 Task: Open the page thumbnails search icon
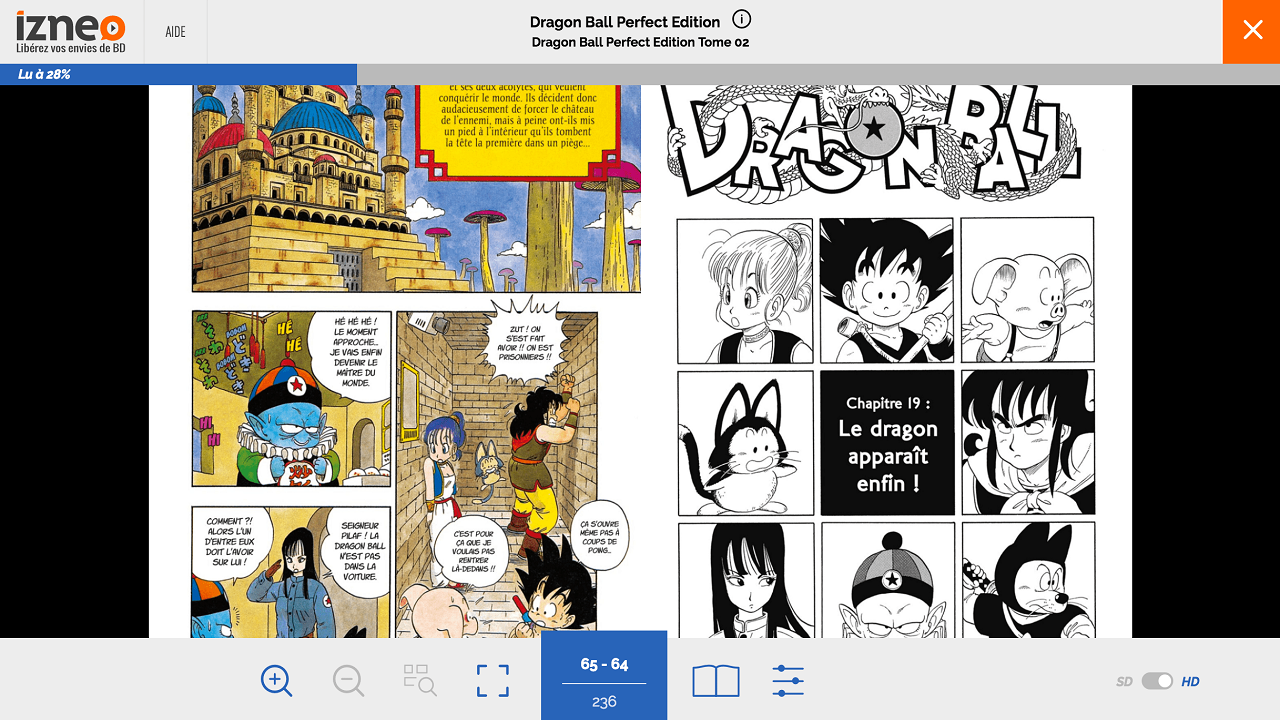pyautogui.click(x=420, y=681)
